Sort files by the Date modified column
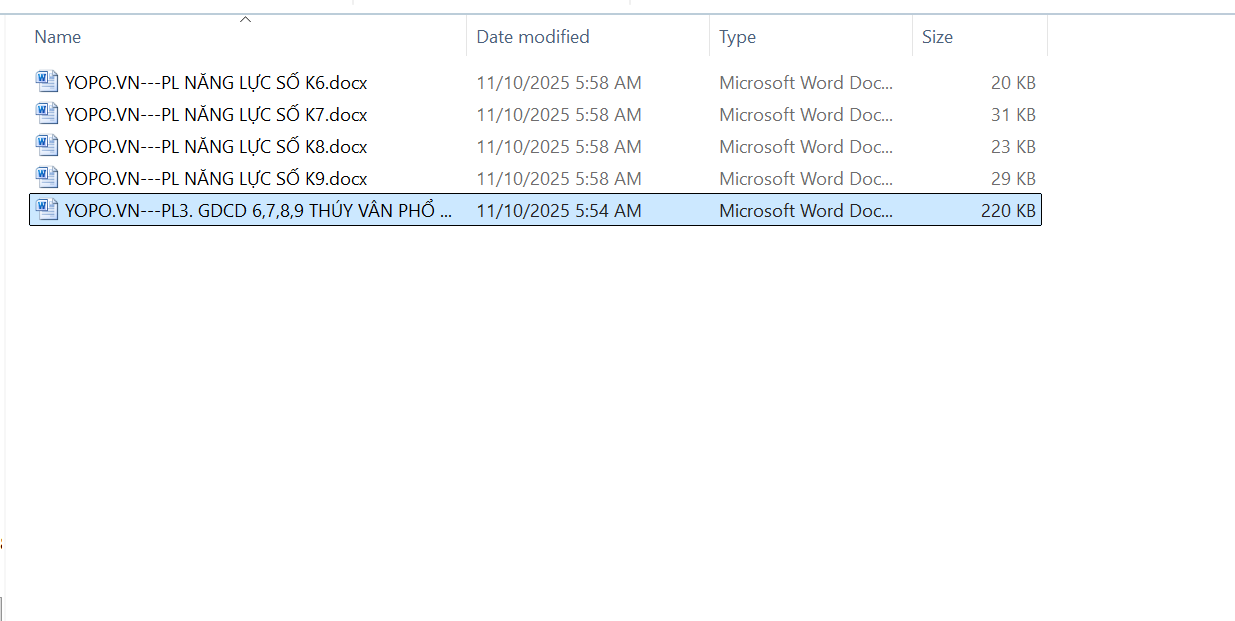 532,37
